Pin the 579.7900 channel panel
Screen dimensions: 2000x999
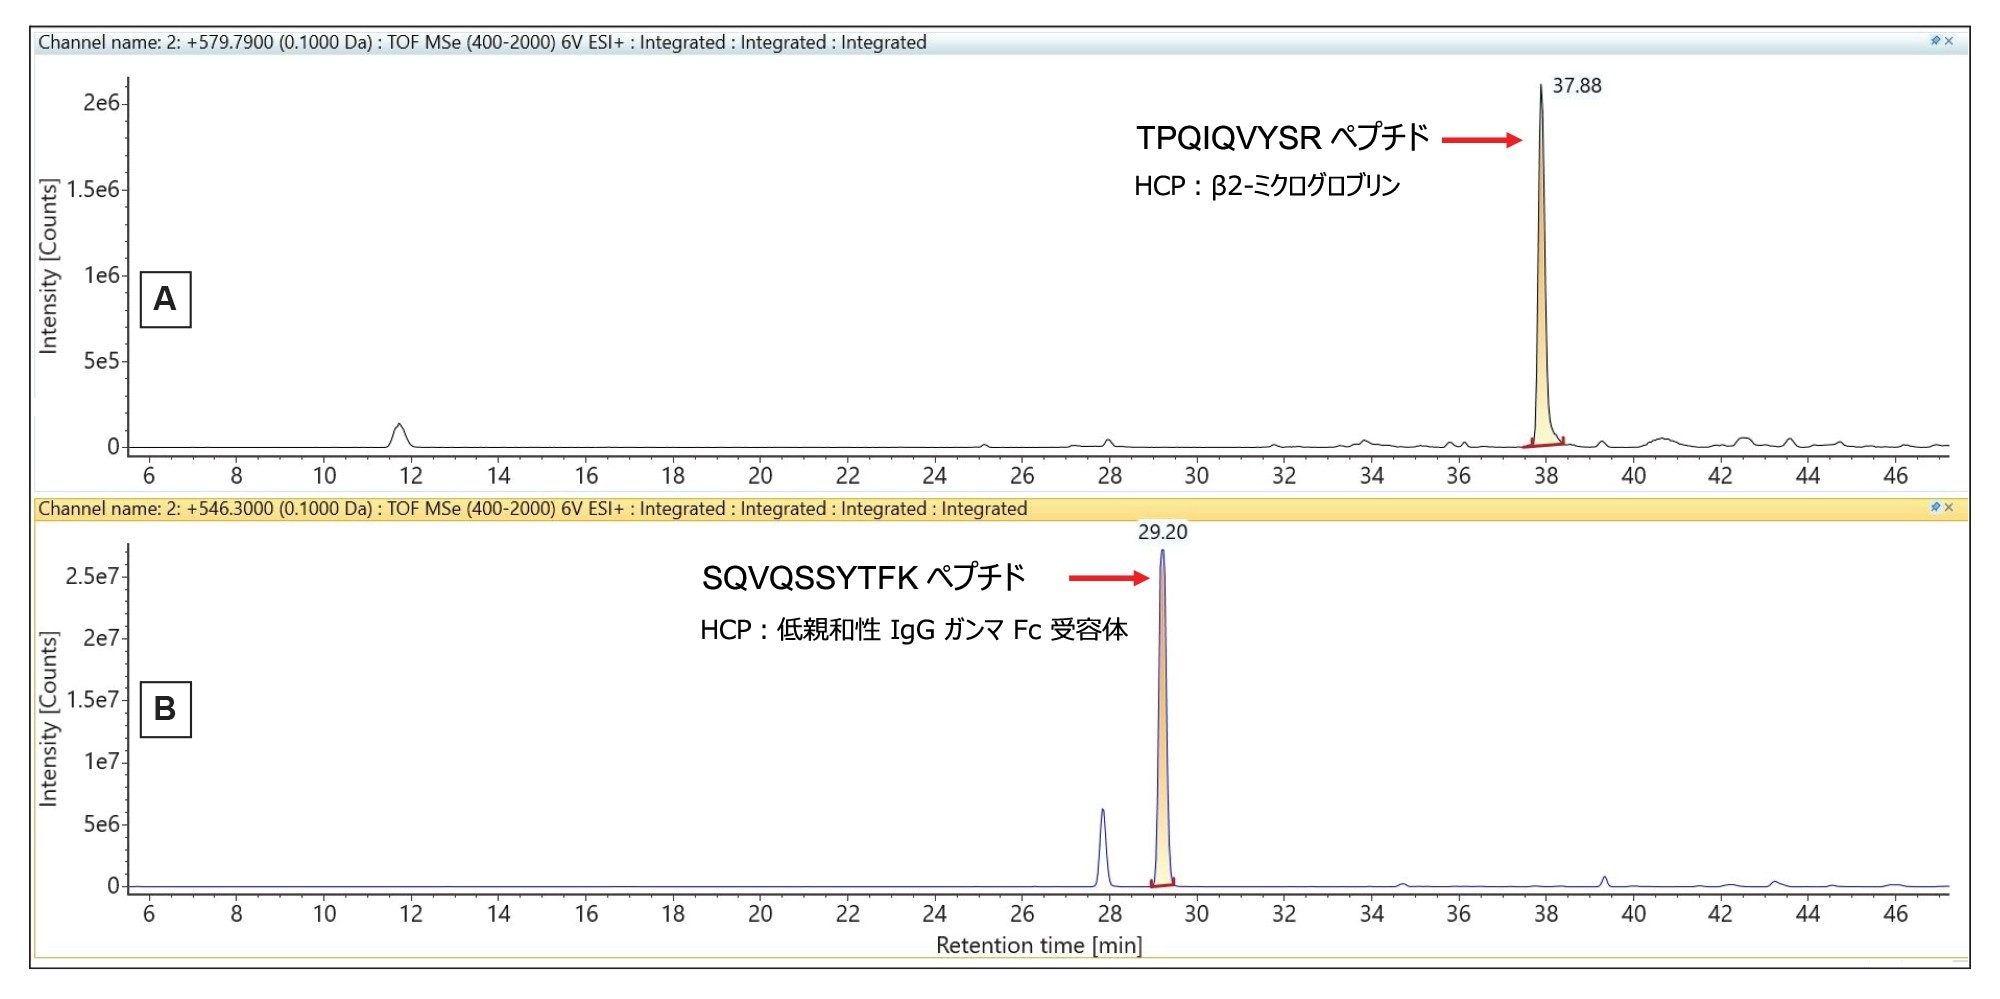(x=1935, y=41)
